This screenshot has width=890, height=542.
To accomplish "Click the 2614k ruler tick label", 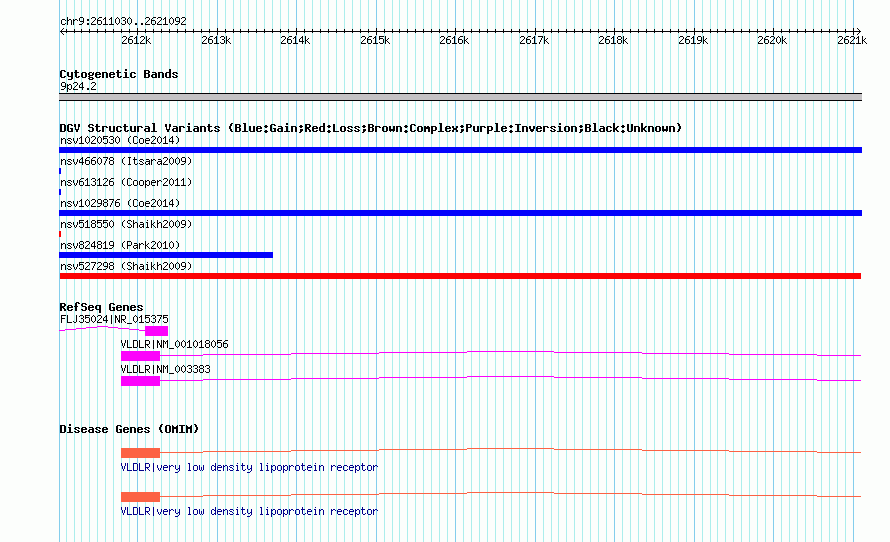I will (x=295, y=40).
